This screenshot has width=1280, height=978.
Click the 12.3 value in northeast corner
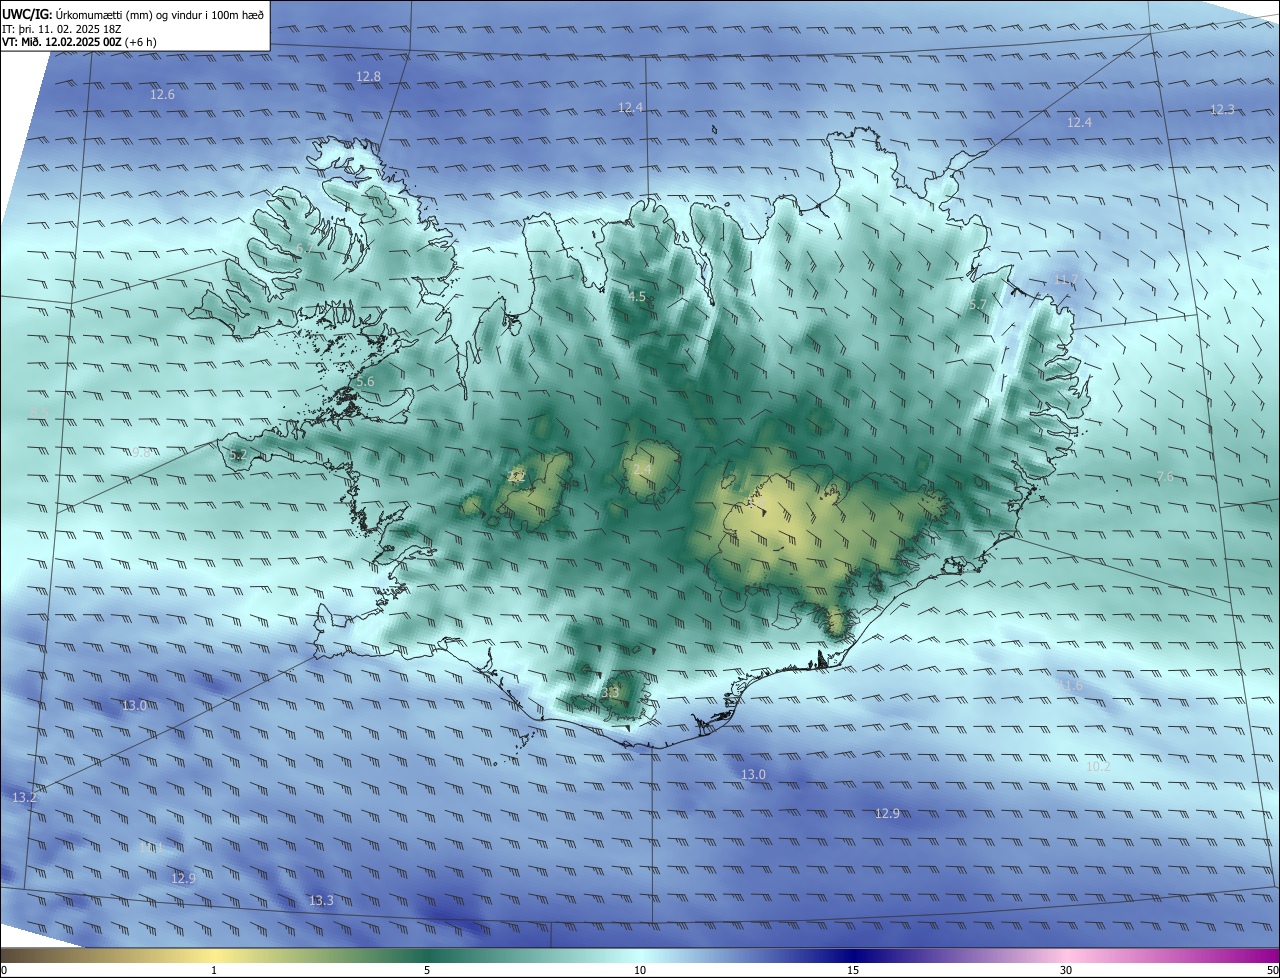point(1222,110)
